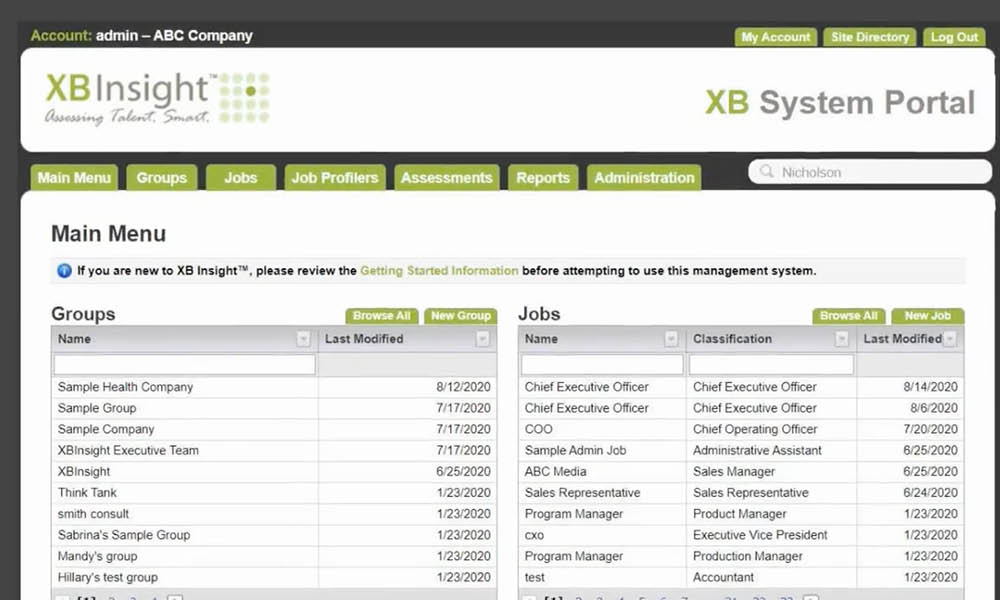The image size is (1000, 600).
Task: Focus the Nicholson search field
Action: tap(870, 172)
